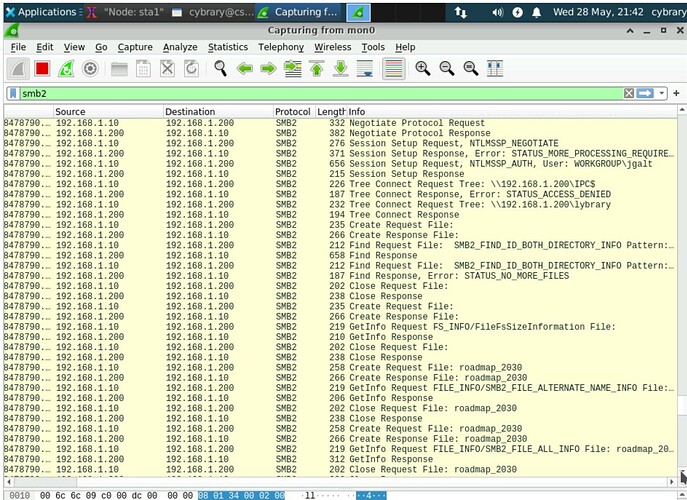
Task: Toggle autoscroll during live capture
Action: tap(365, 69)
